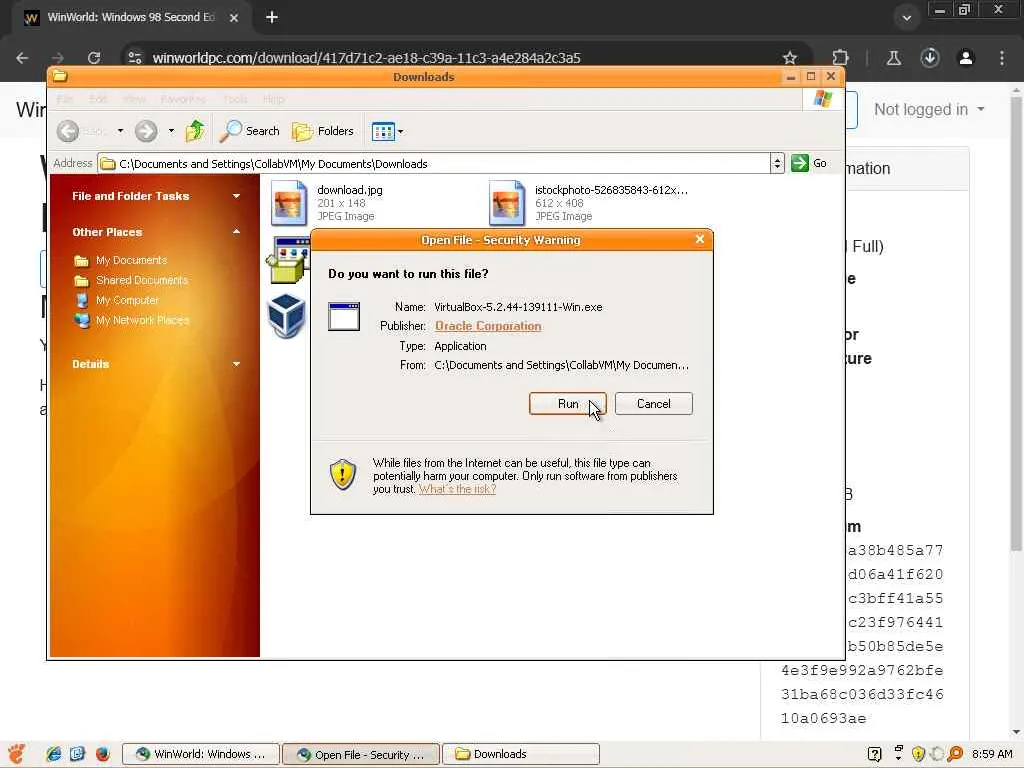Close the Open File Security Warning dialog

click(699, 239)
